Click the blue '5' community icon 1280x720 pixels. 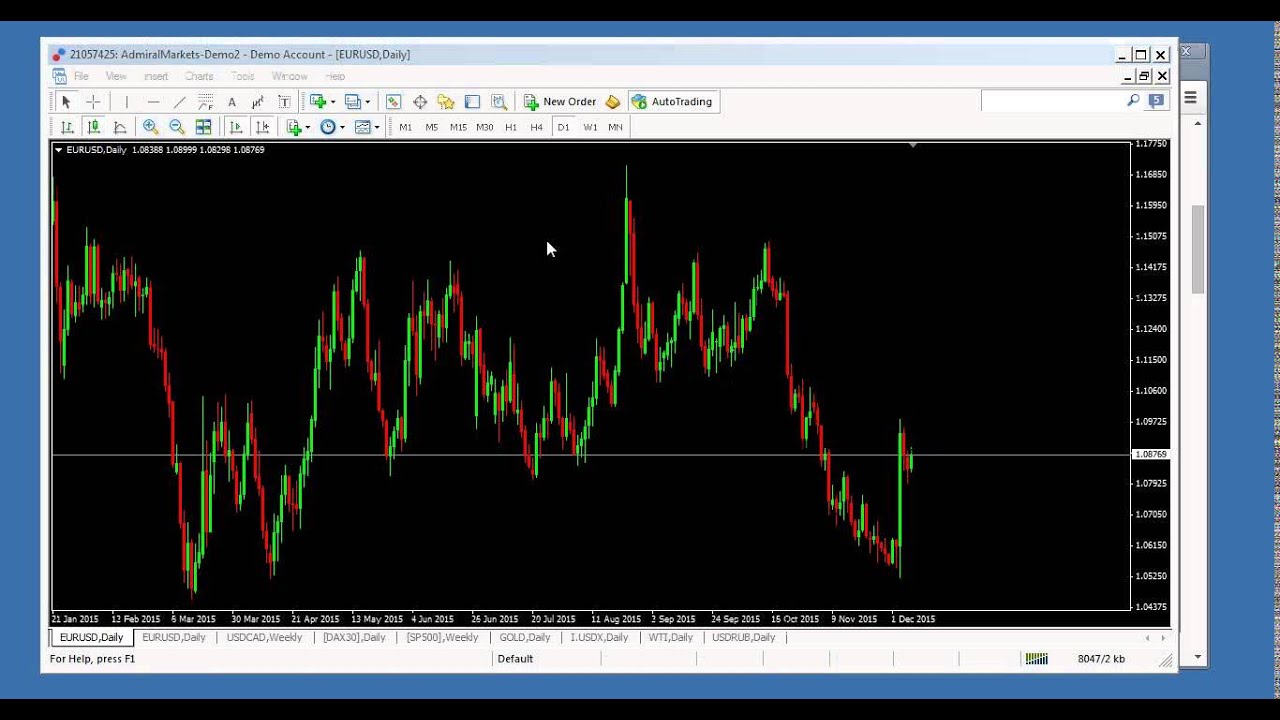click(1156, 101)
